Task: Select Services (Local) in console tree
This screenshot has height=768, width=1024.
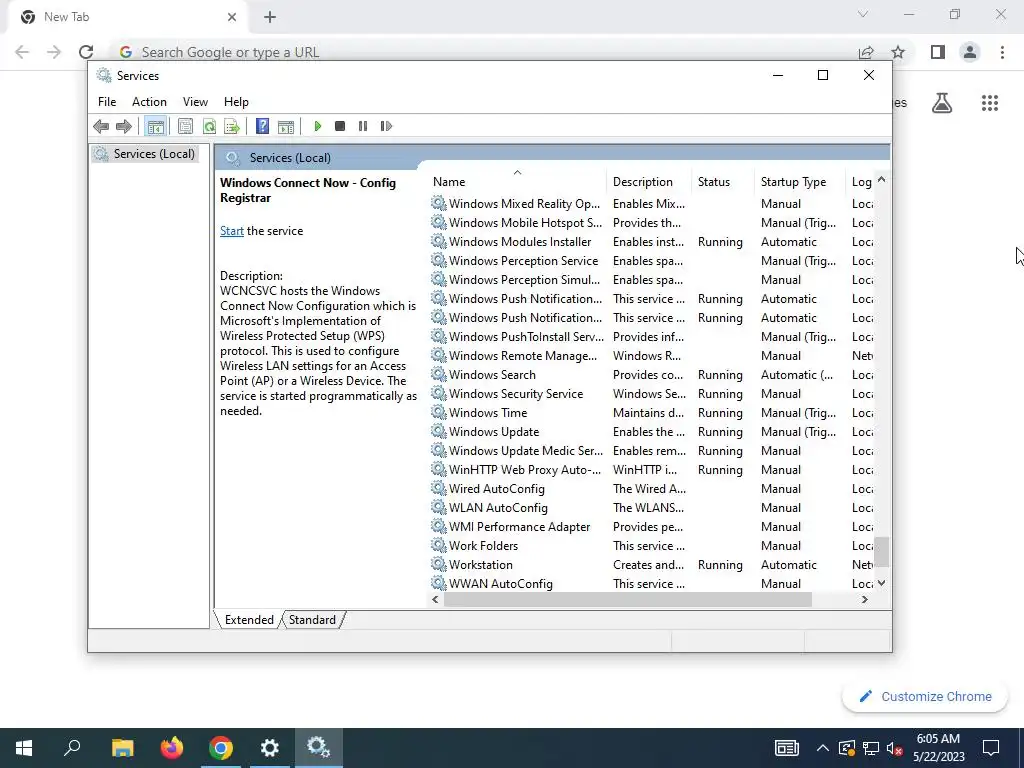Action: tap(145, 154)
